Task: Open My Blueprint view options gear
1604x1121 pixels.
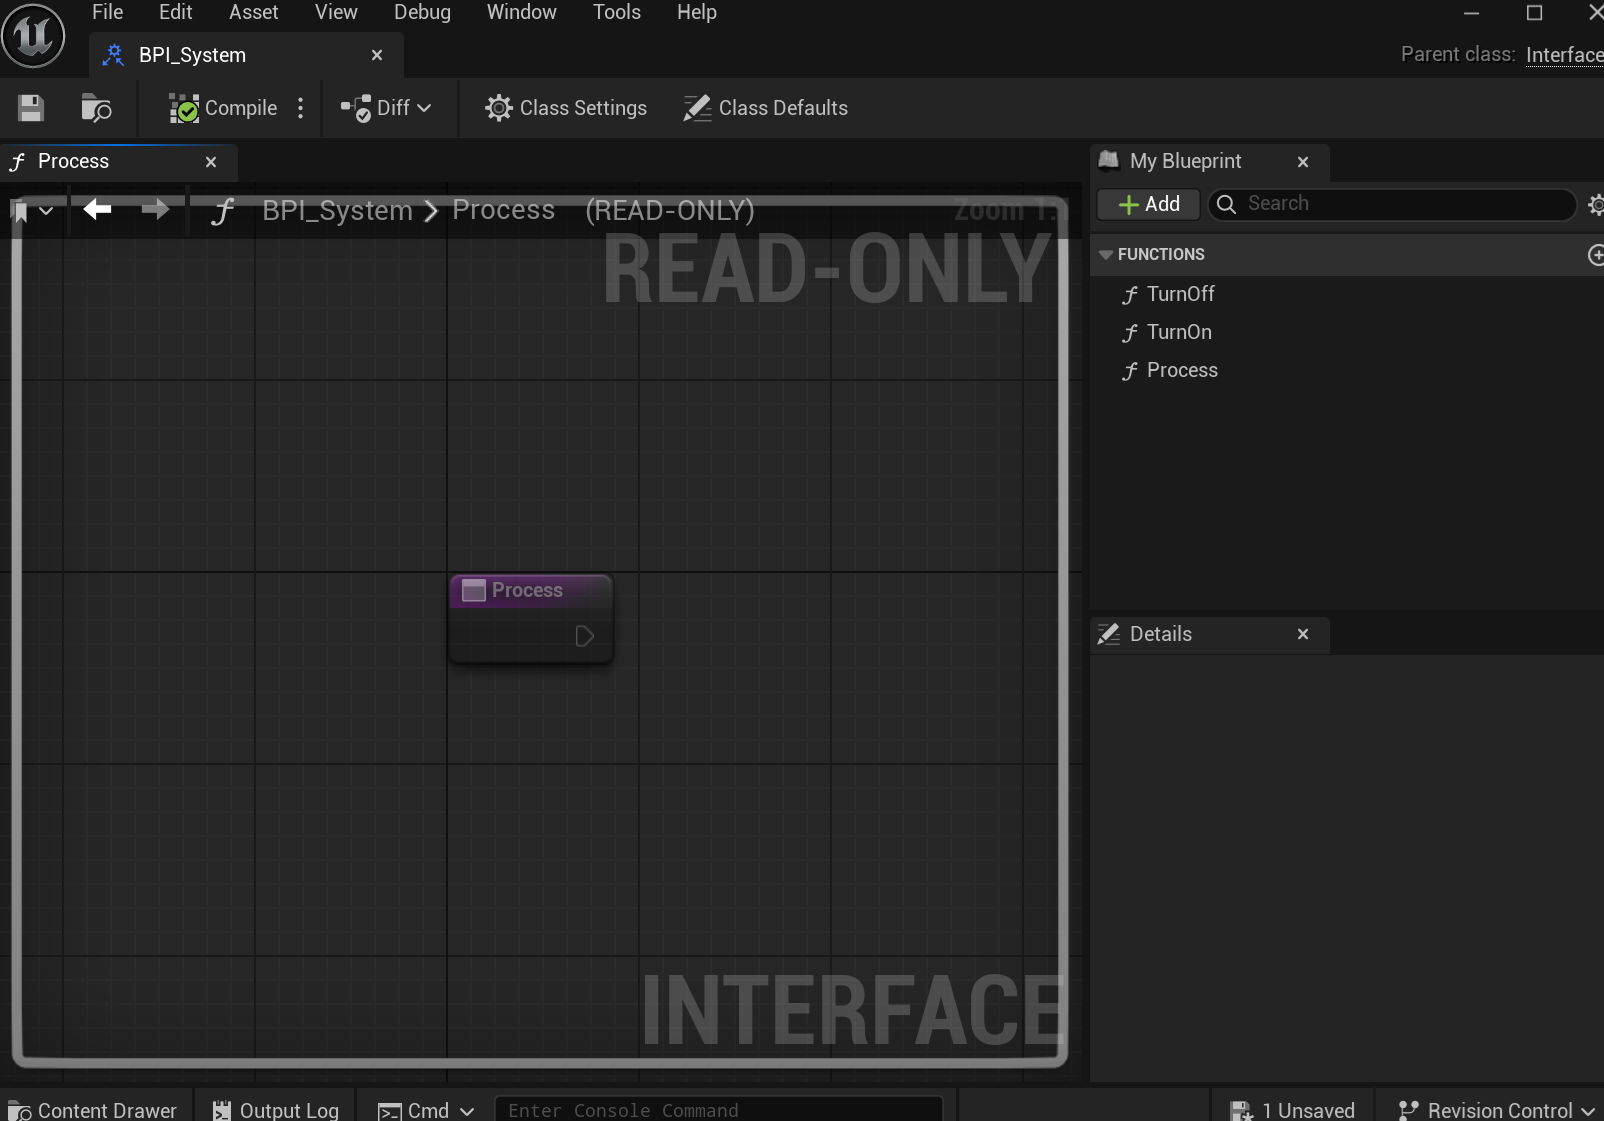Action: point(1596,204)
